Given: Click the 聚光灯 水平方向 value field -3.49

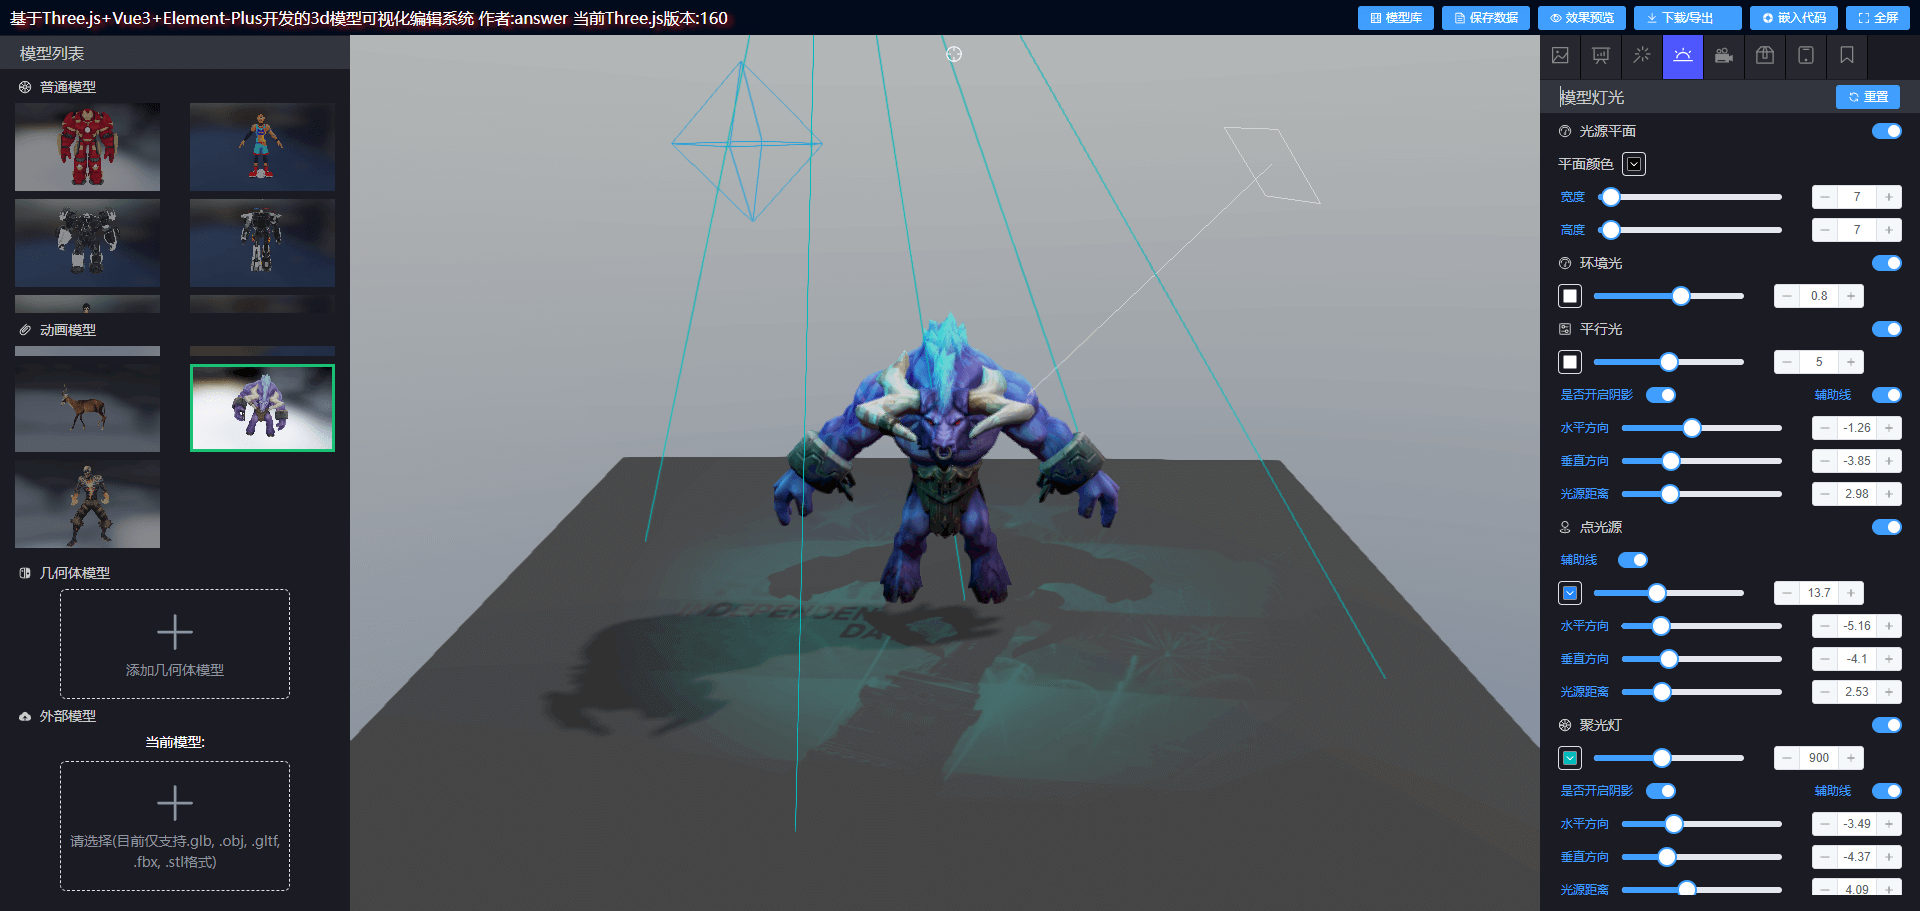Looking at the screenshot, I should 1857,824.
